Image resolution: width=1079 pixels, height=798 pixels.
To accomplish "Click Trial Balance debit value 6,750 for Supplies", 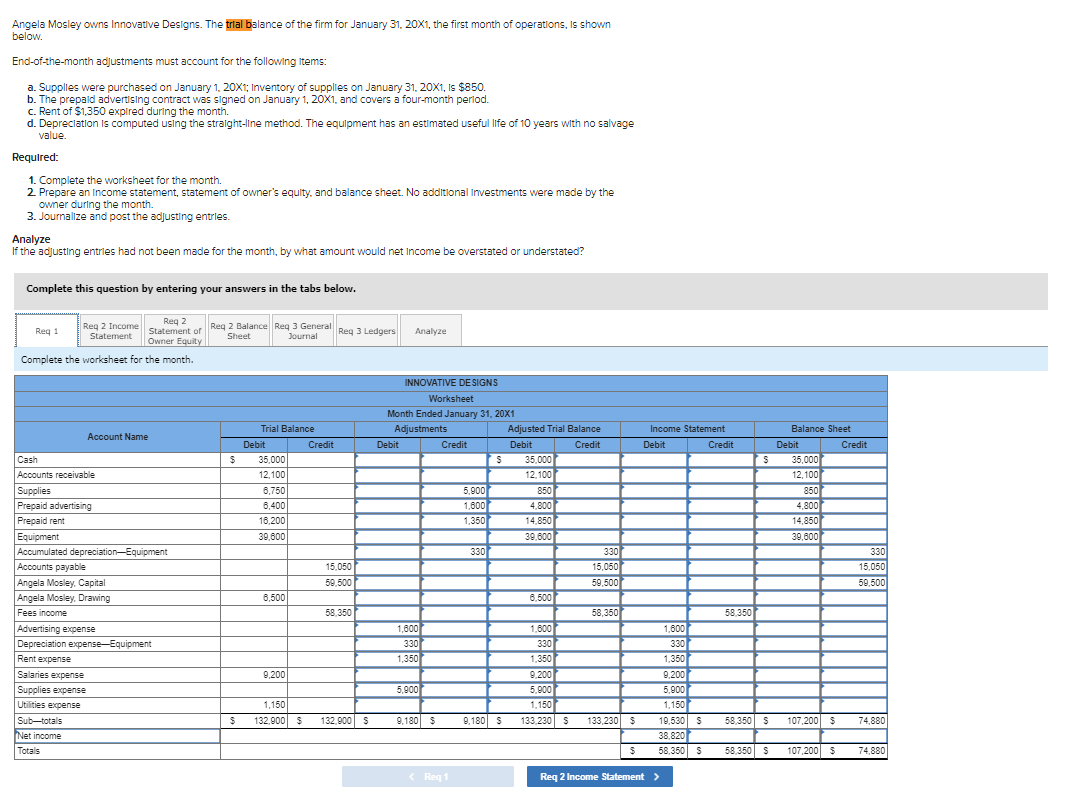I will coord(254,490).
